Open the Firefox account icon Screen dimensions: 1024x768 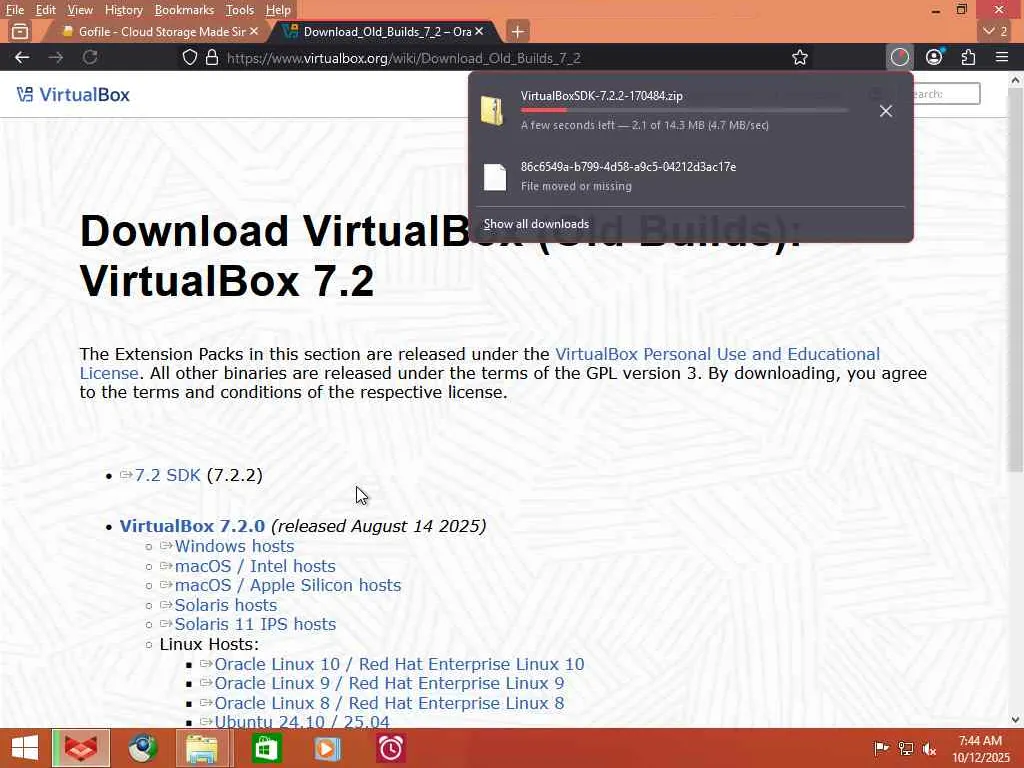935,57
